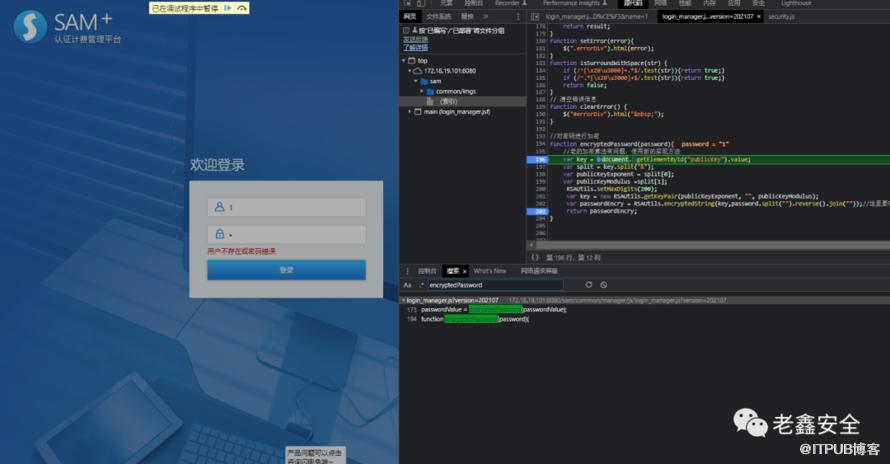The image size is (890, 464).
Task: Refresh the search results in search panel
Action: pos(588,285)
